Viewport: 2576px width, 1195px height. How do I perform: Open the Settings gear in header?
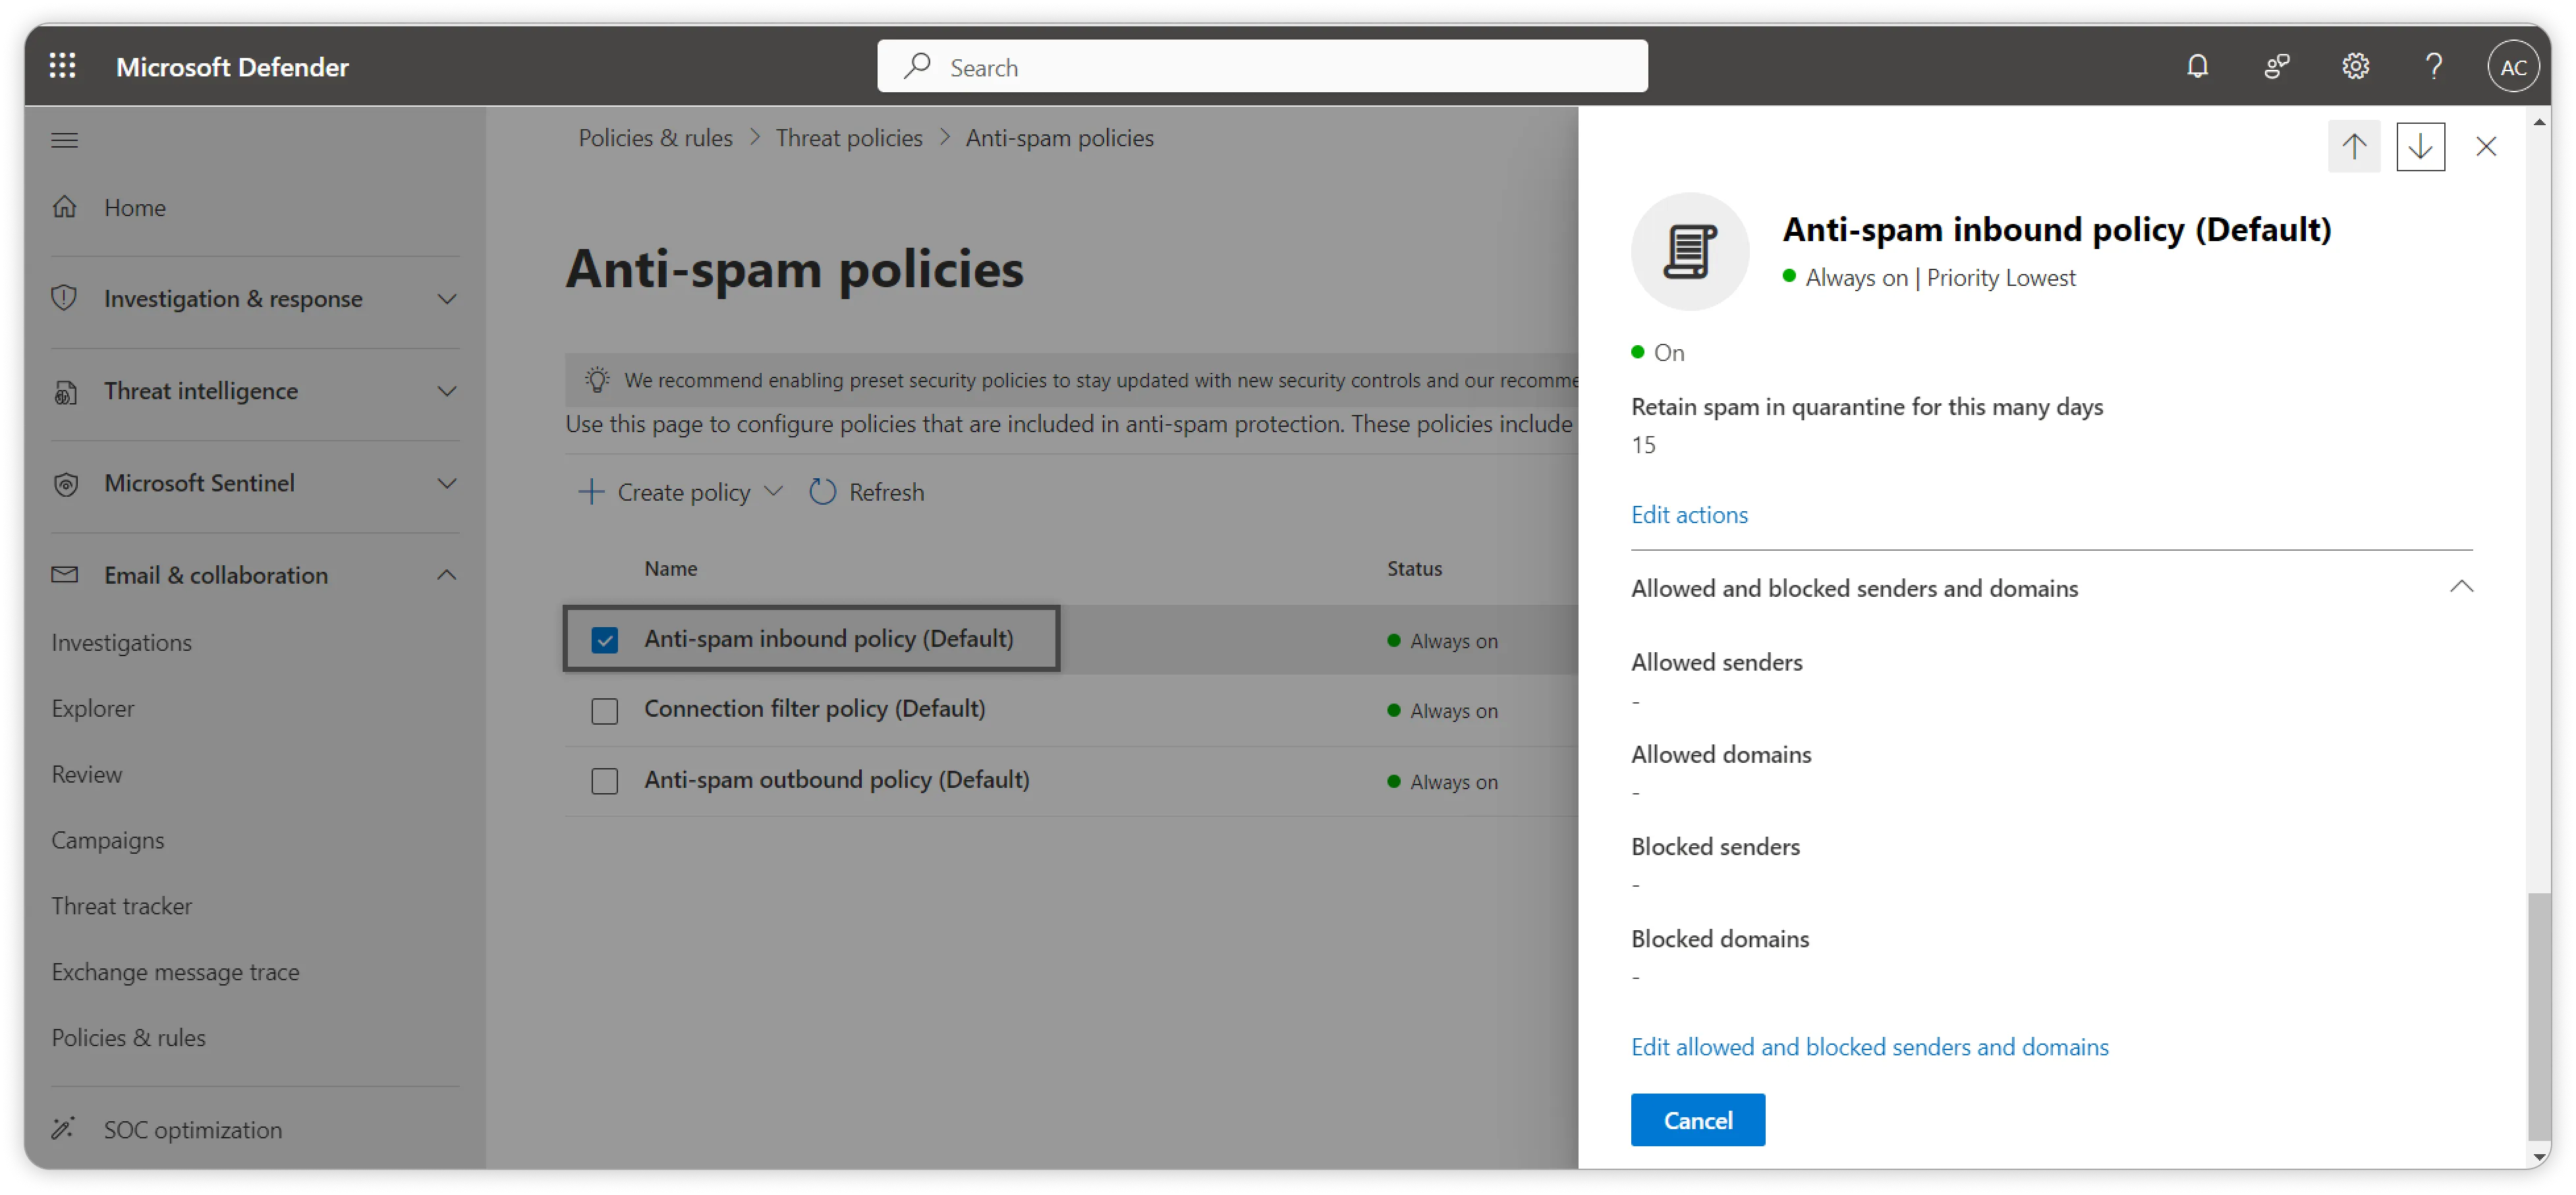2355,66
